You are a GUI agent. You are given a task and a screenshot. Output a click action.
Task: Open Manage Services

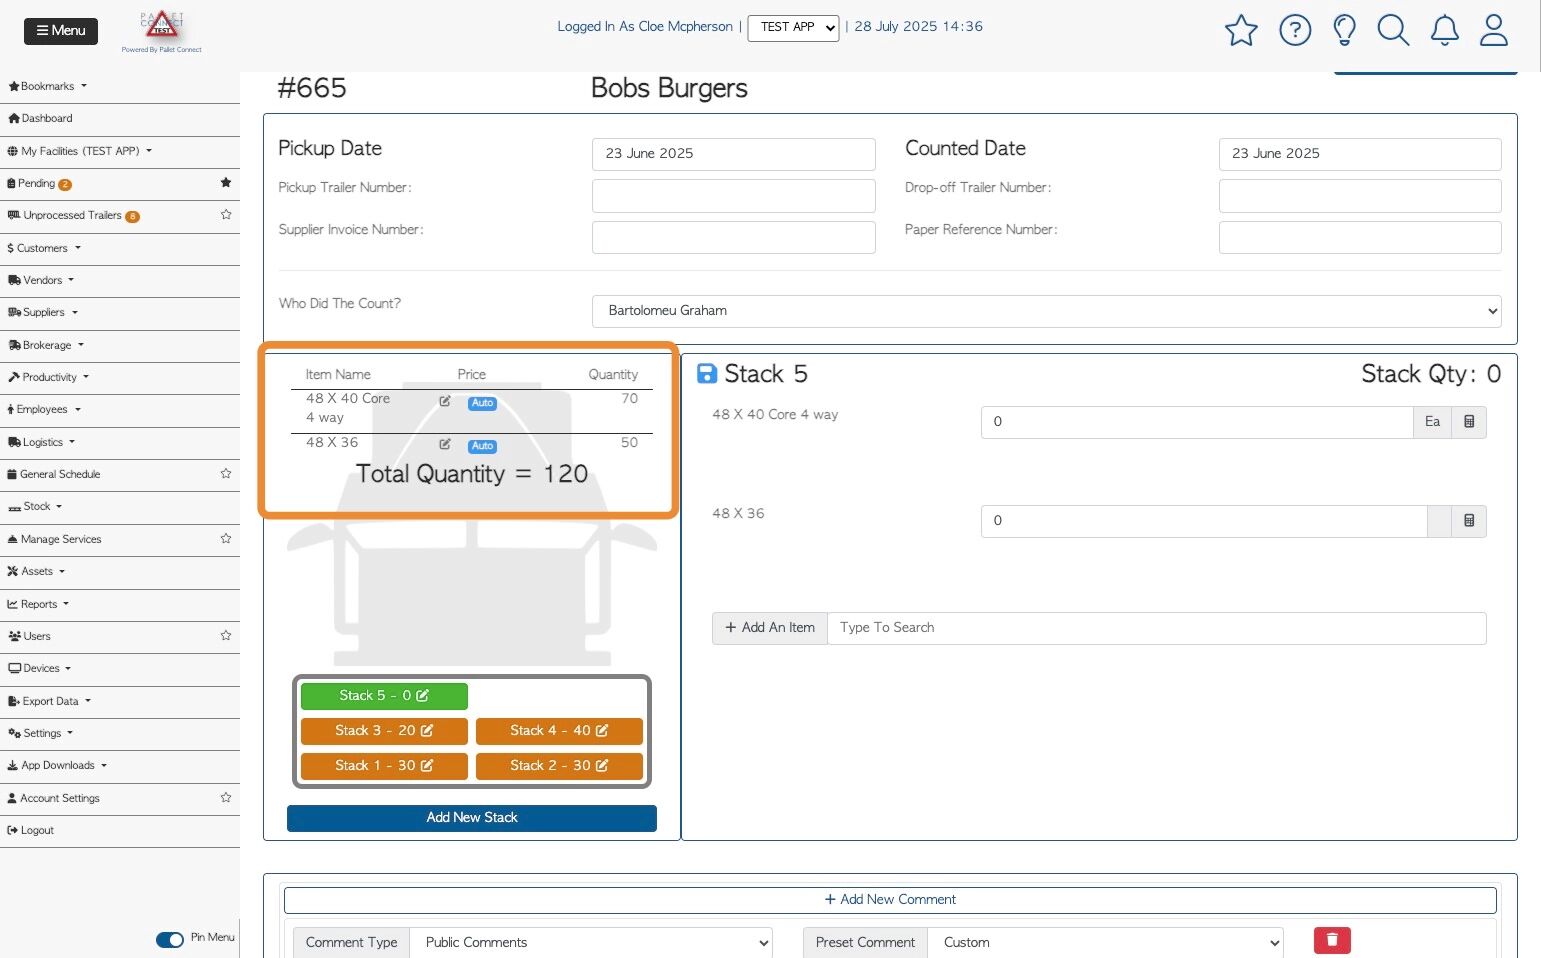pyautogui.click(x=55, y=539)
